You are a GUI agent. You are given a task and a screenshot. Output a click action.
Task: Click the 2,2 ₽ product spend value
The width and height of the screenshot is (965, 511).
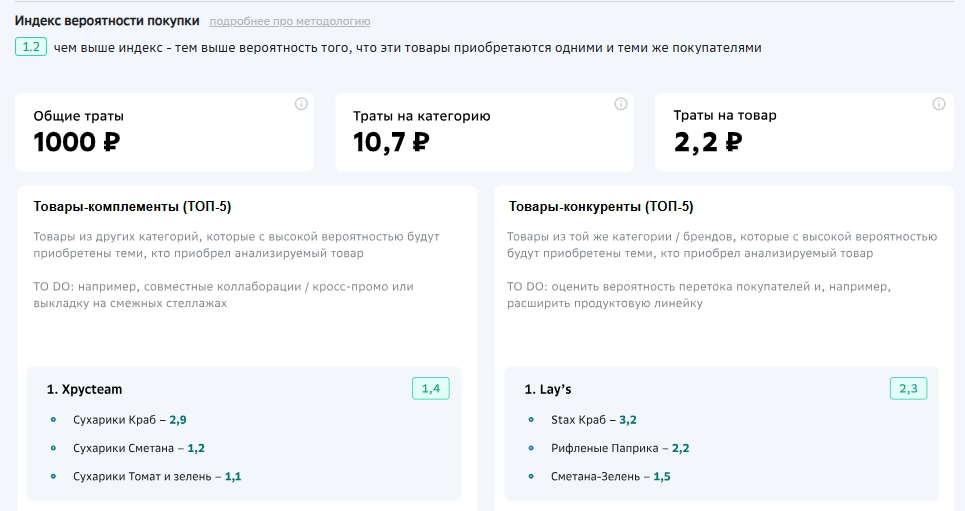coord(708,142)
